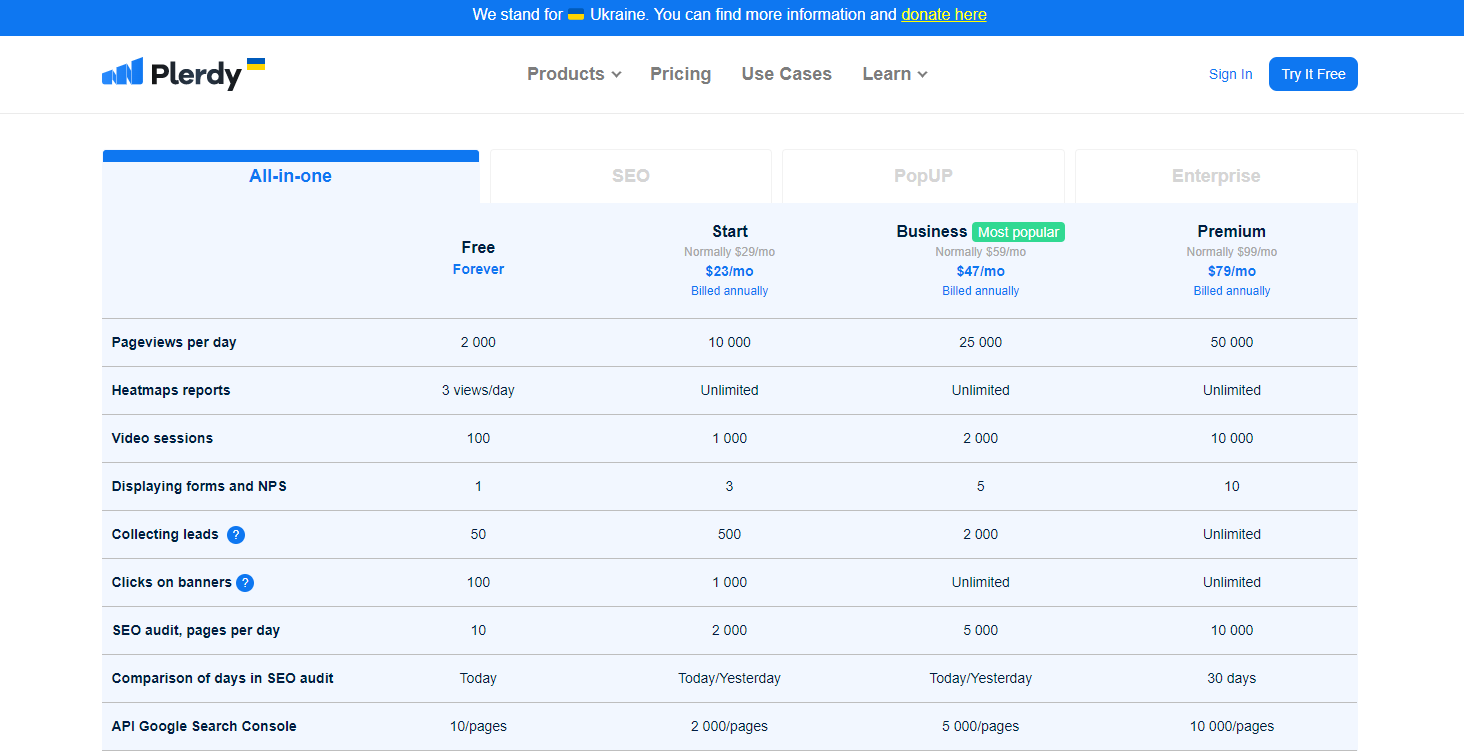Click Billed annually under the Business plan
Viewport: 1464px width, 751px height.
981,290
